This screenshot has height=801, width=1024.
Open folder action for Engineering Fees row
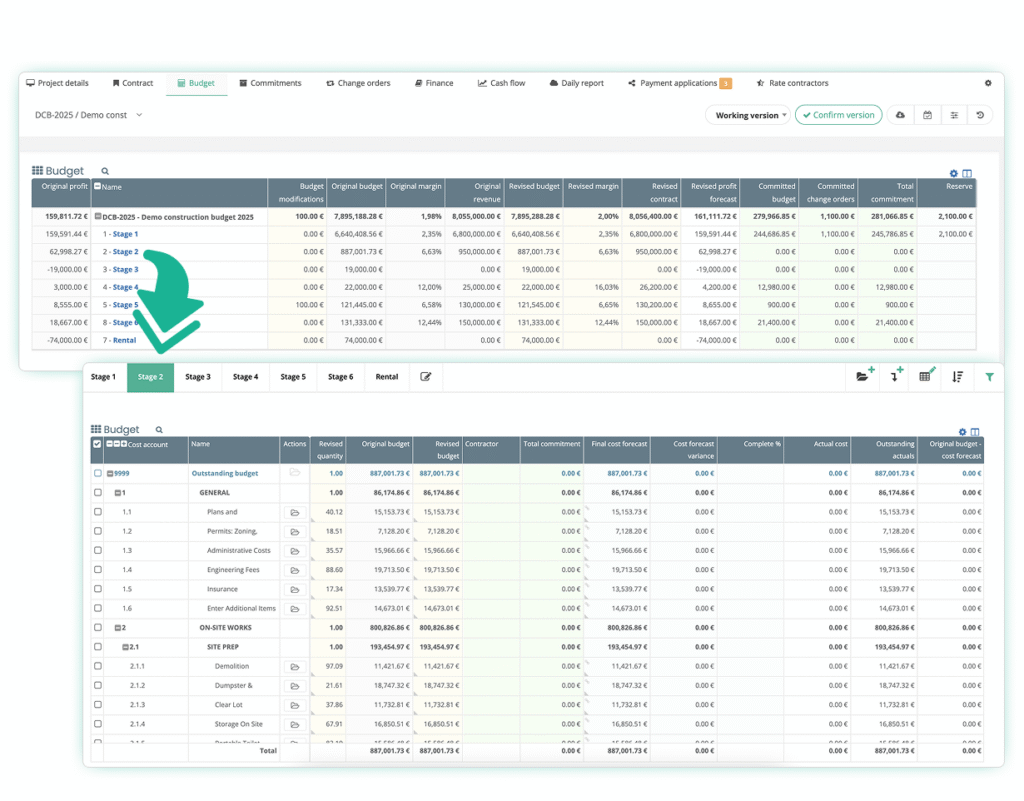click(x=295, y=570)
